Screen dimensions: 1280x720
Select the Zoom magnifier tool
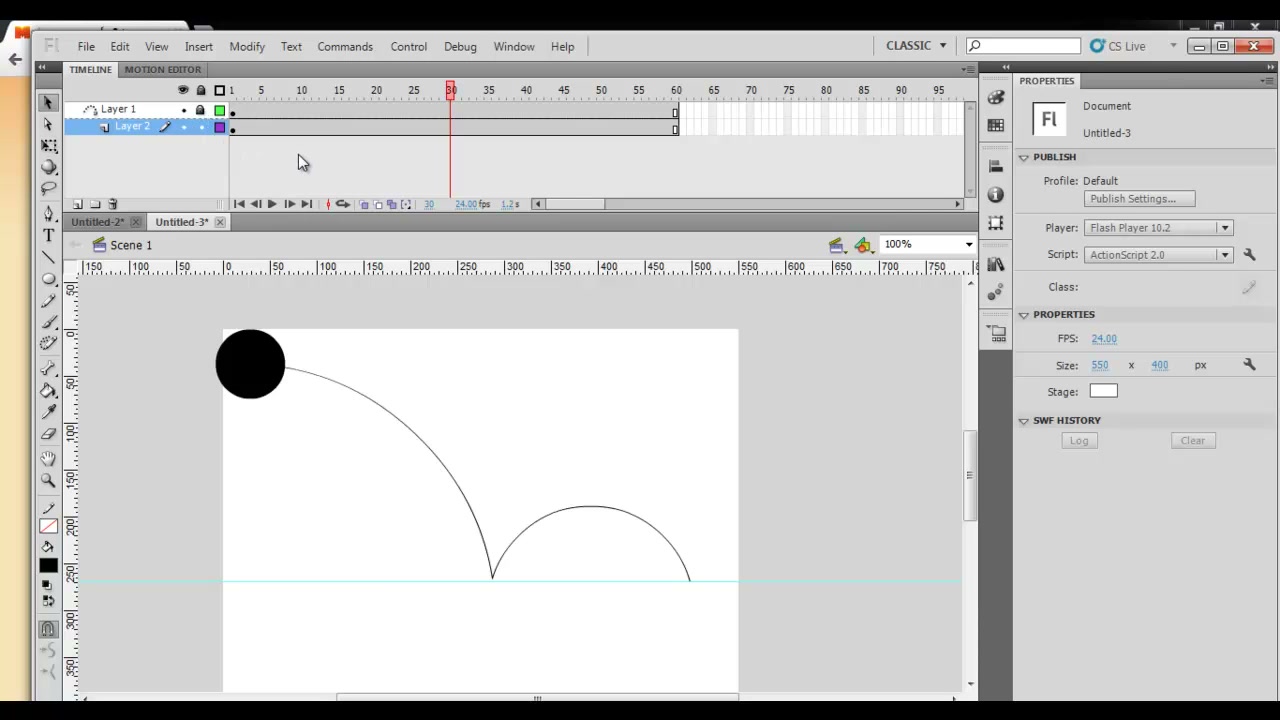point(48,481)
